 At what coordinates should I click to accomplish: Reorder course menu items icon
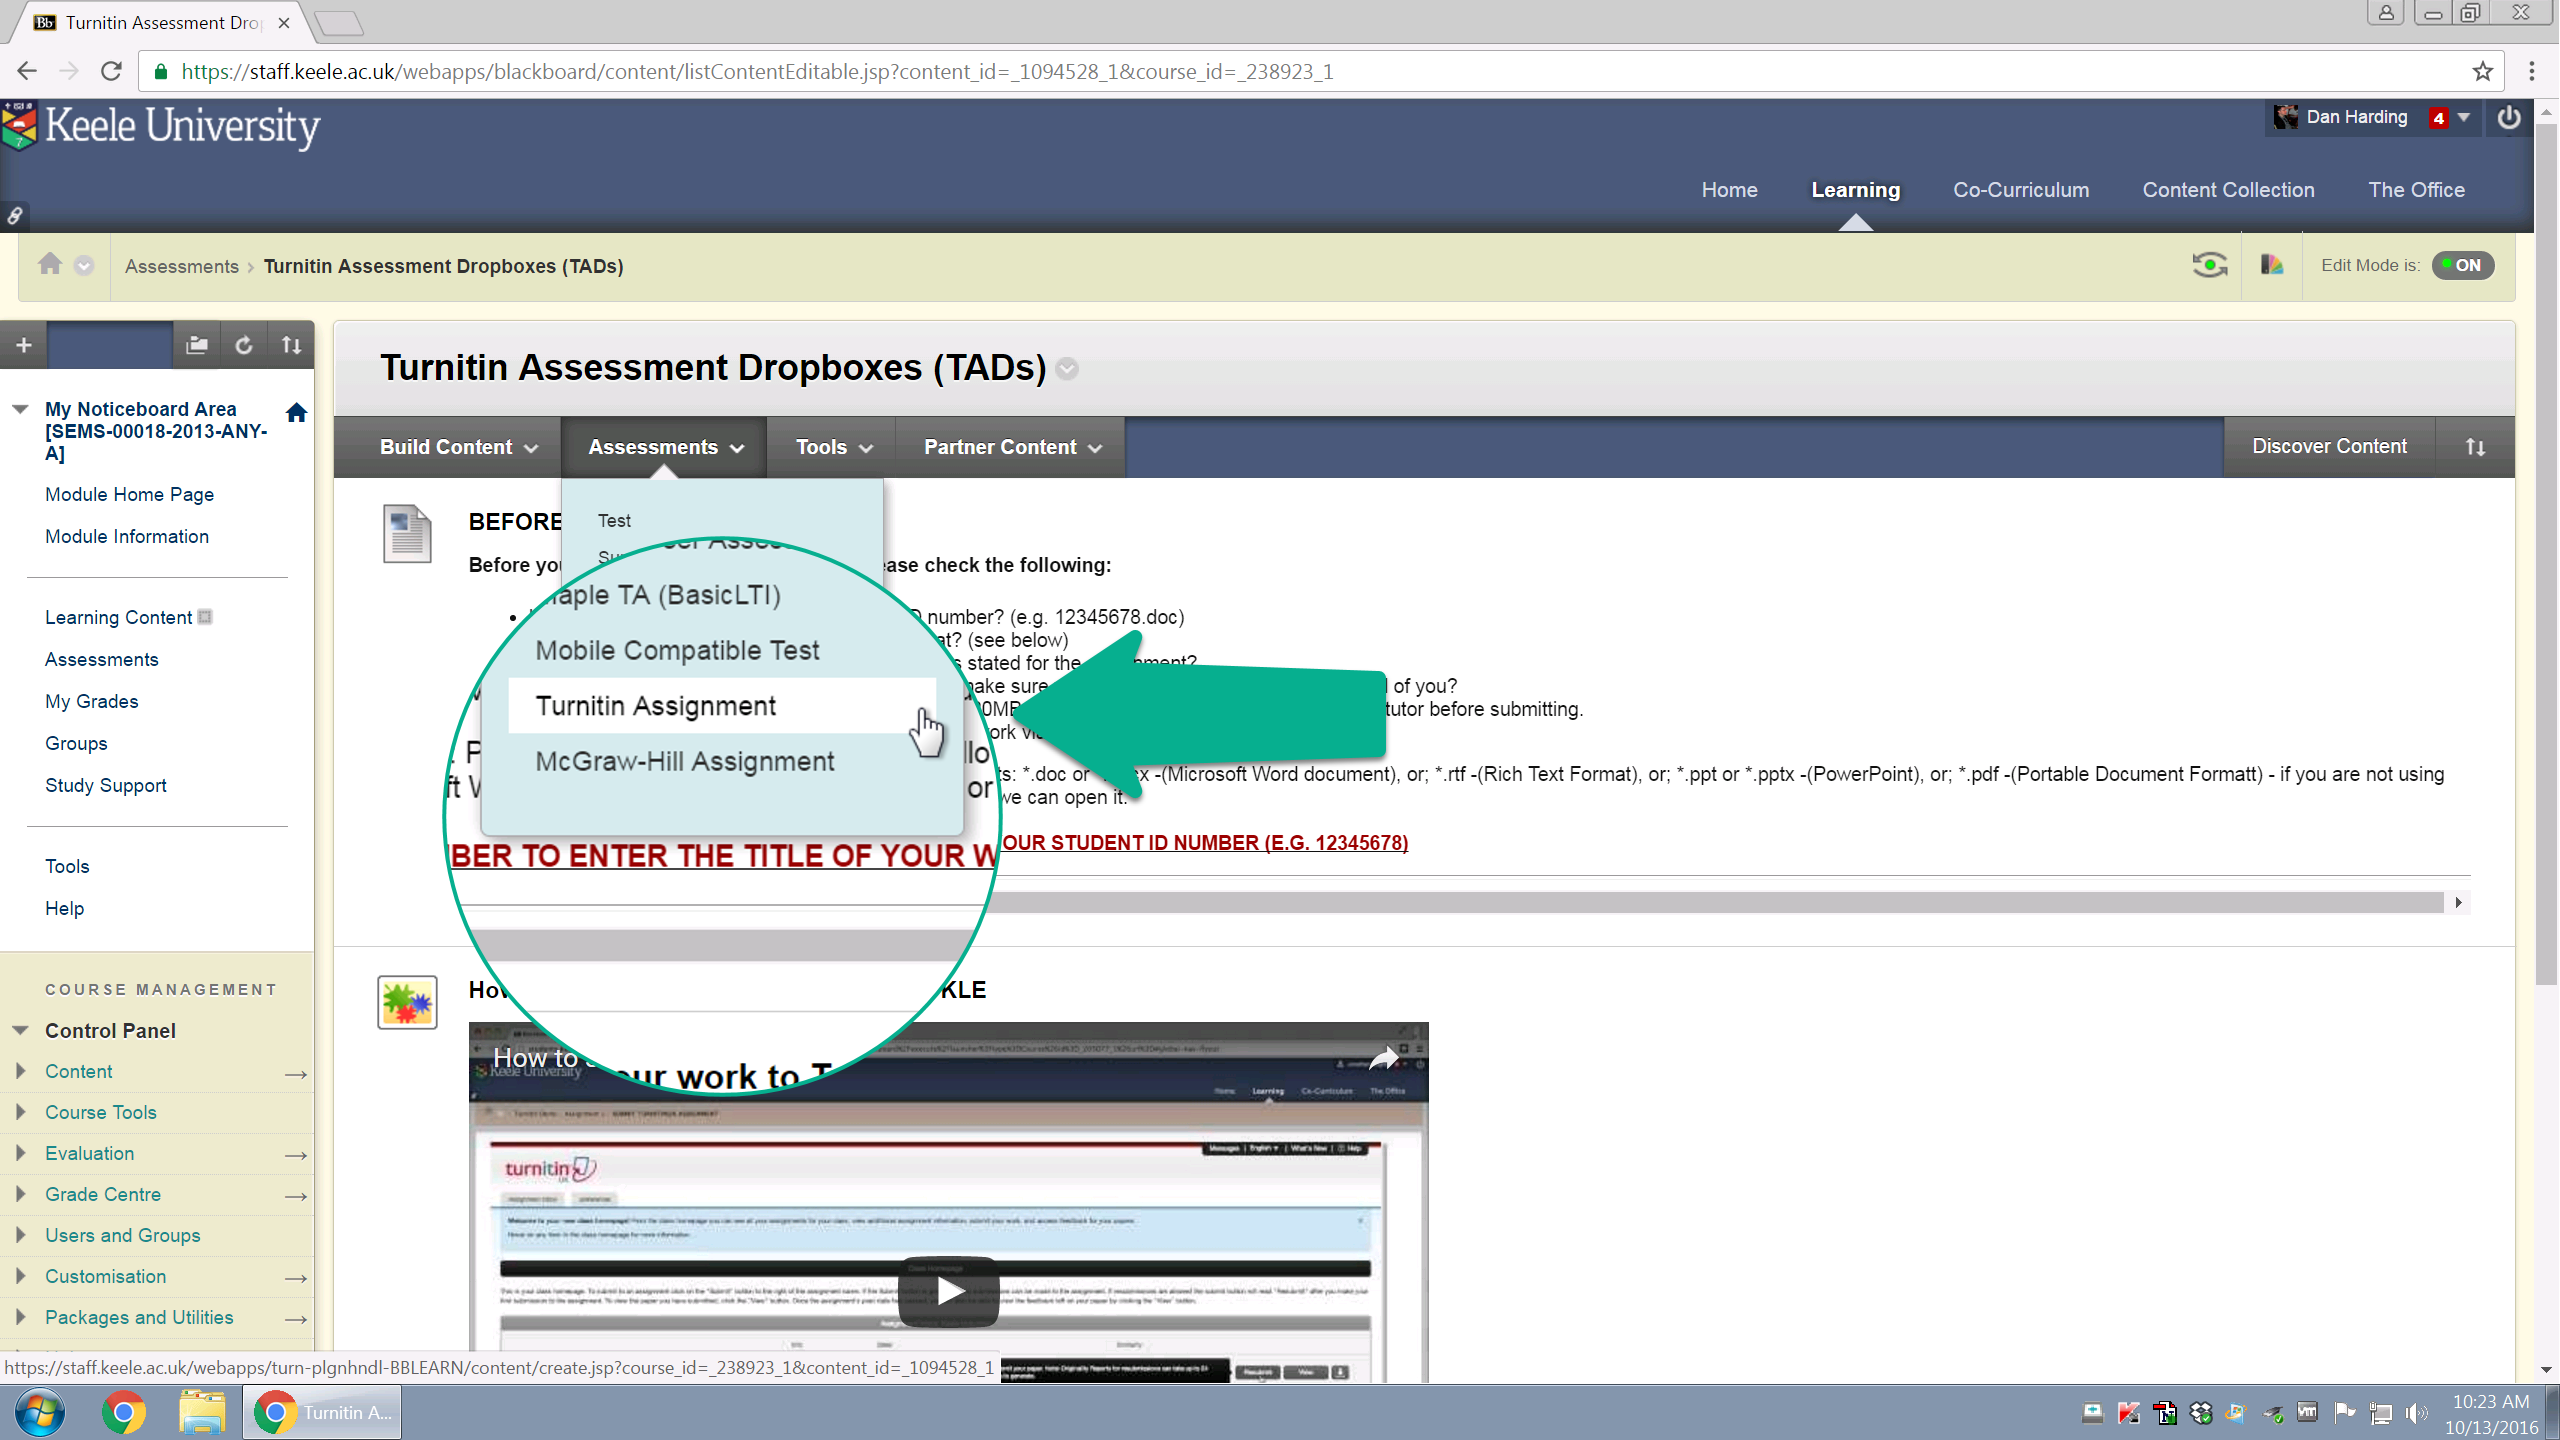(x=291, y=345)
